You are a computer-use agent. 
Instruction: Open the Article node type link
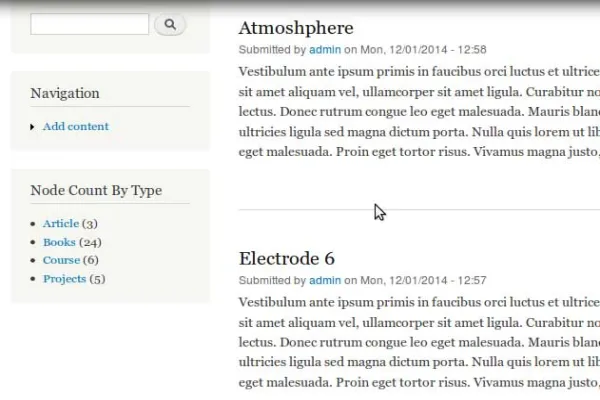[x=61, y=223]
